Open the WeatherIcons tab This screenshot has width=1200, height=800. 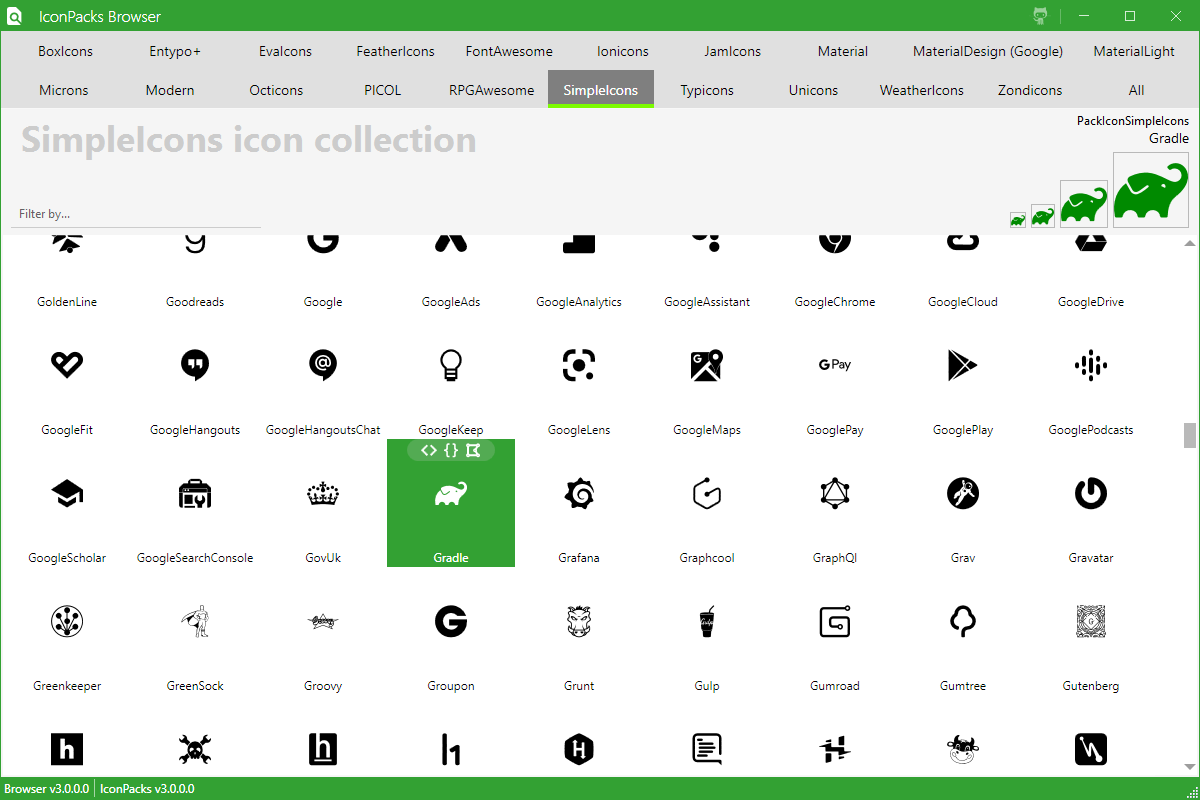tap(922, 90)
